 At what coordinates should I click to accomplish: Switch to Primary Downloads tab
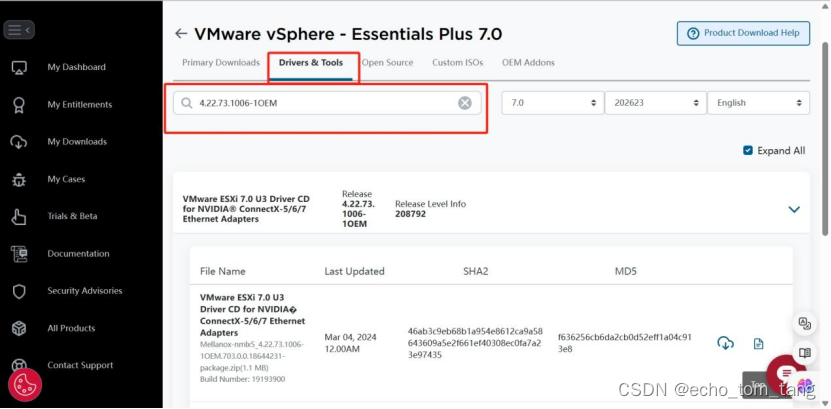[221, 63]
